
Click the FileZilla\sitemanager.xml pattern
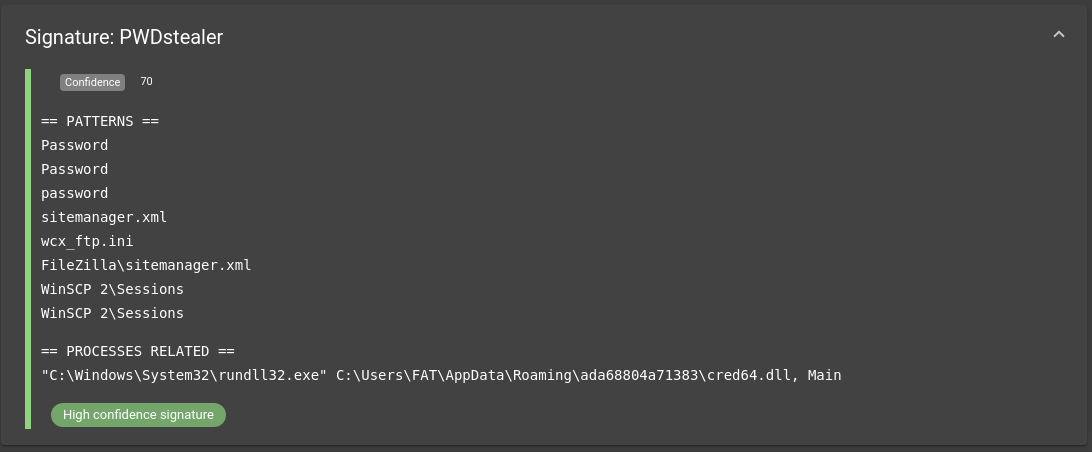(146, 265)
